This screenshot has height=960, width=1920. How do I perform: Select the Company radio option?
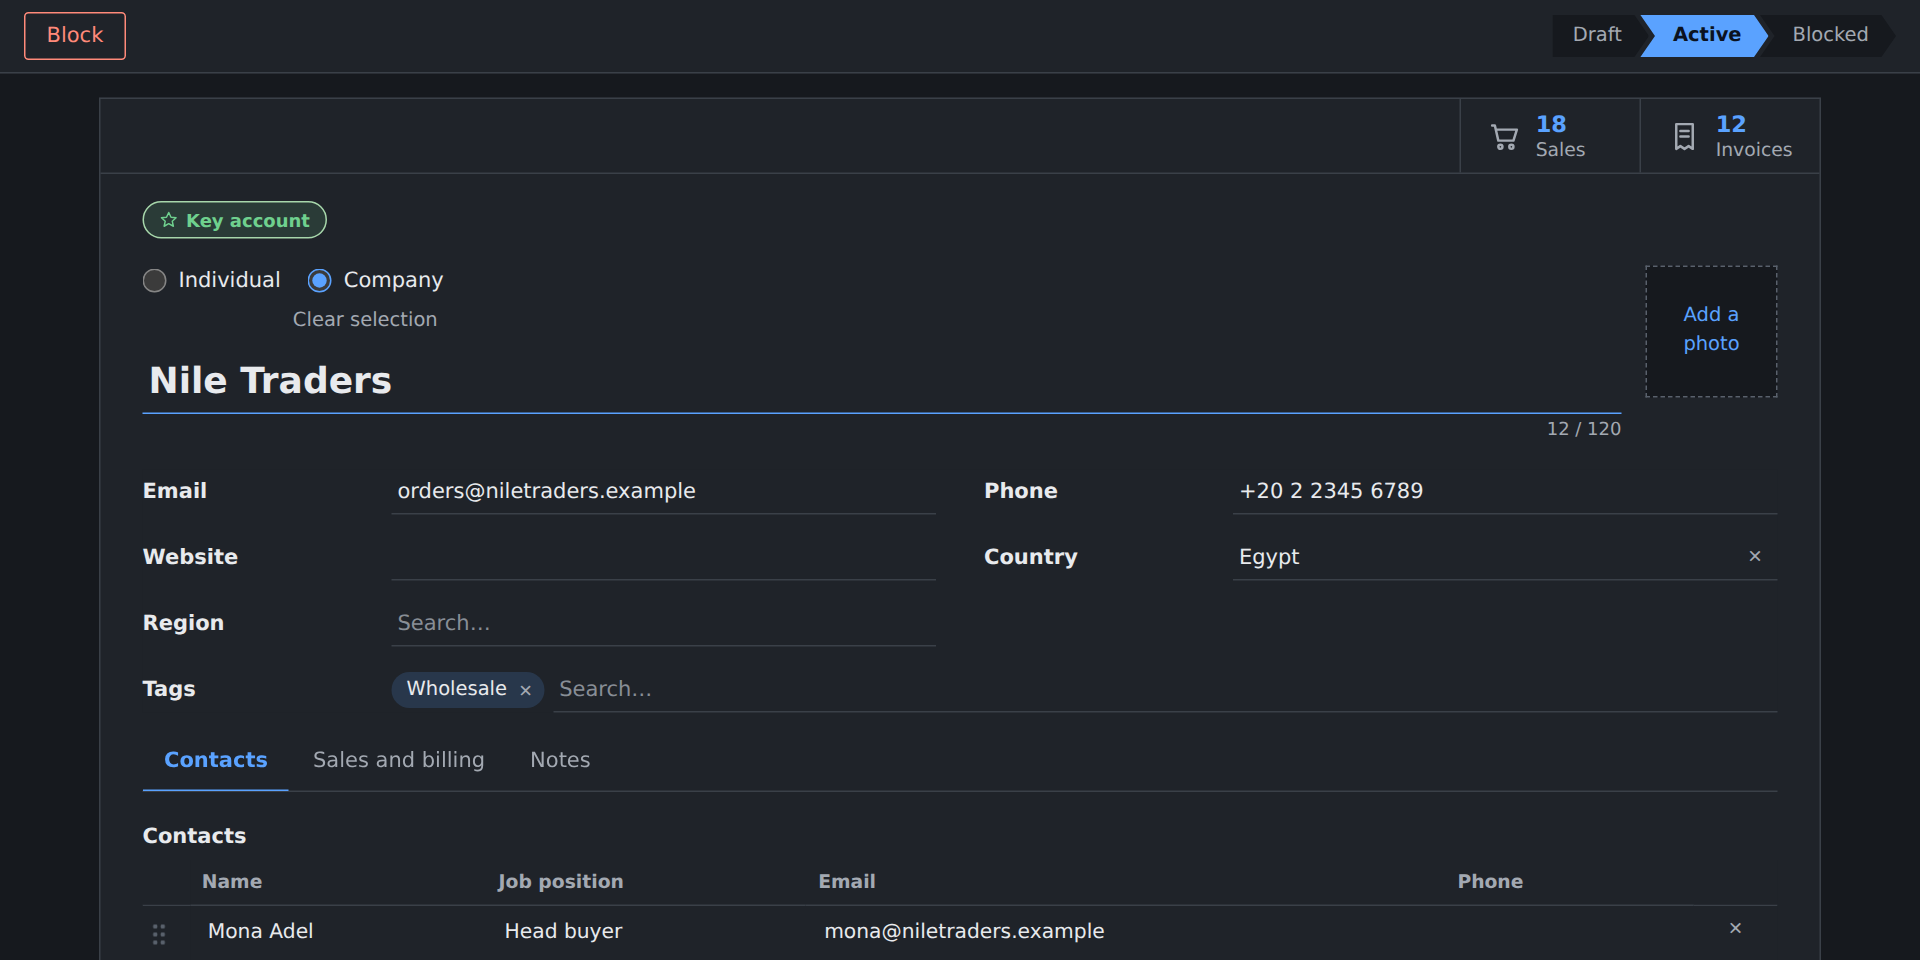coord(320,280)
